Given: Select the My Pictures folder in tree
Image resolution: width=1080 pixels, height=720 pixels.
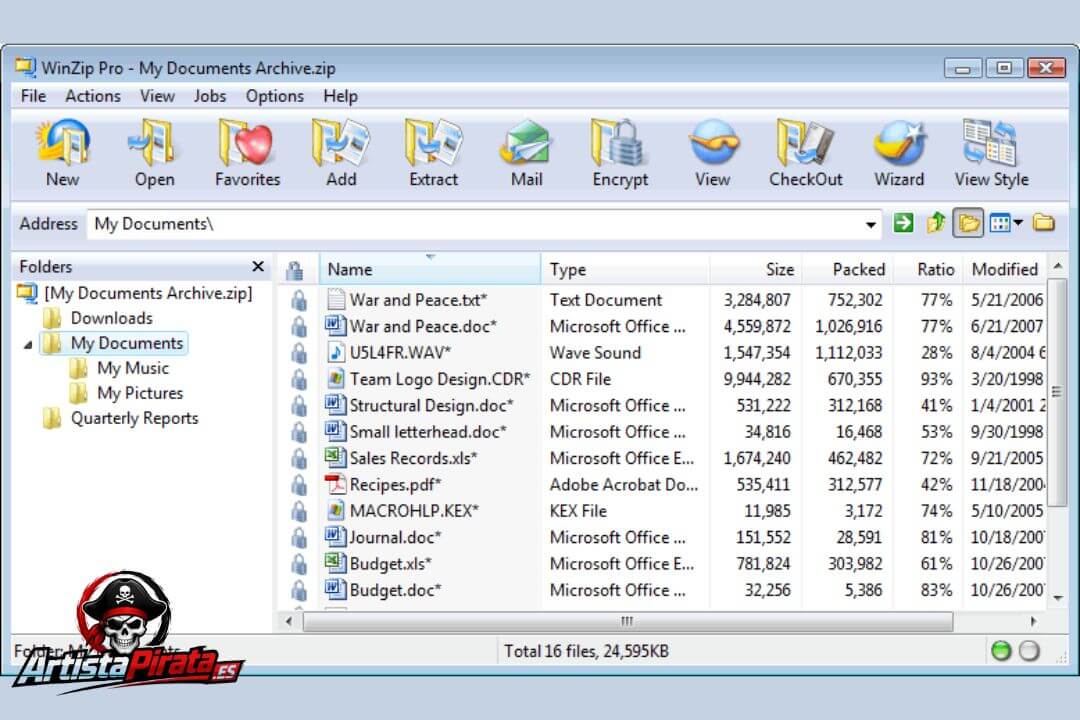Looking at the screenshot, I should pos(140,393).
